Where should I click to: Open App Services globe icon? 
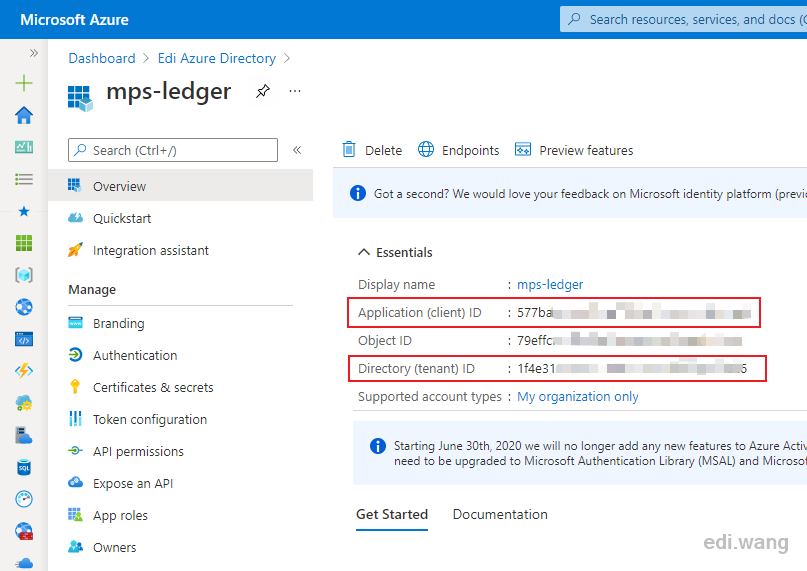pyautogui.click(x=24, y=307)
